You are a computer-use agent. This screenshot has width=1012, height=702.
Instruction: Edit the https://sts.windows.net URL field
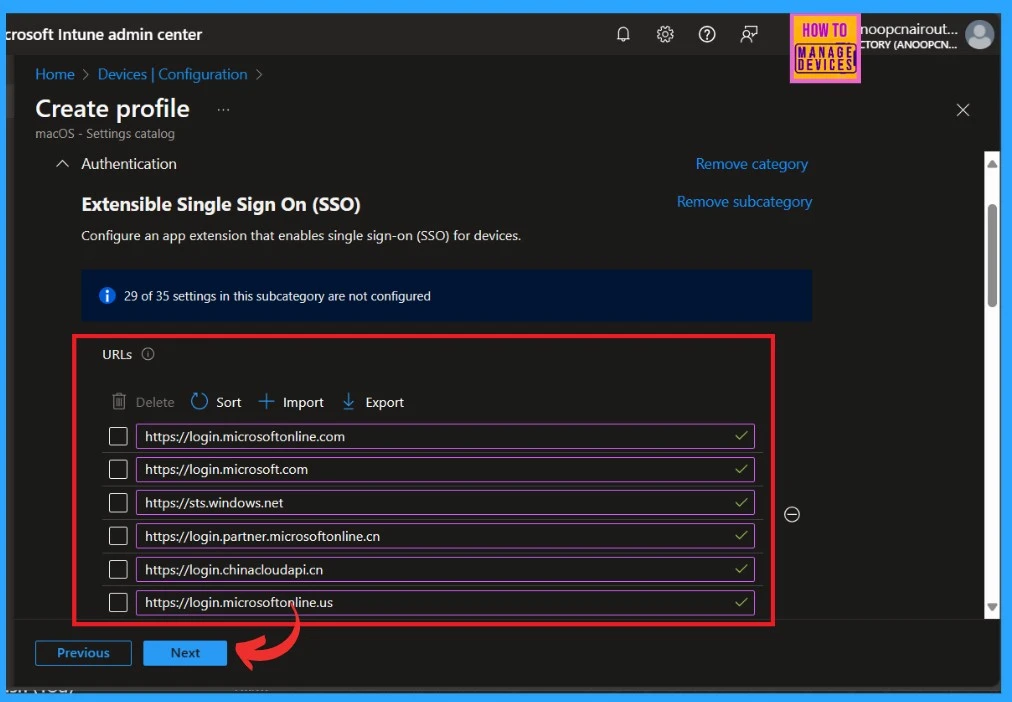pos(445,503)
